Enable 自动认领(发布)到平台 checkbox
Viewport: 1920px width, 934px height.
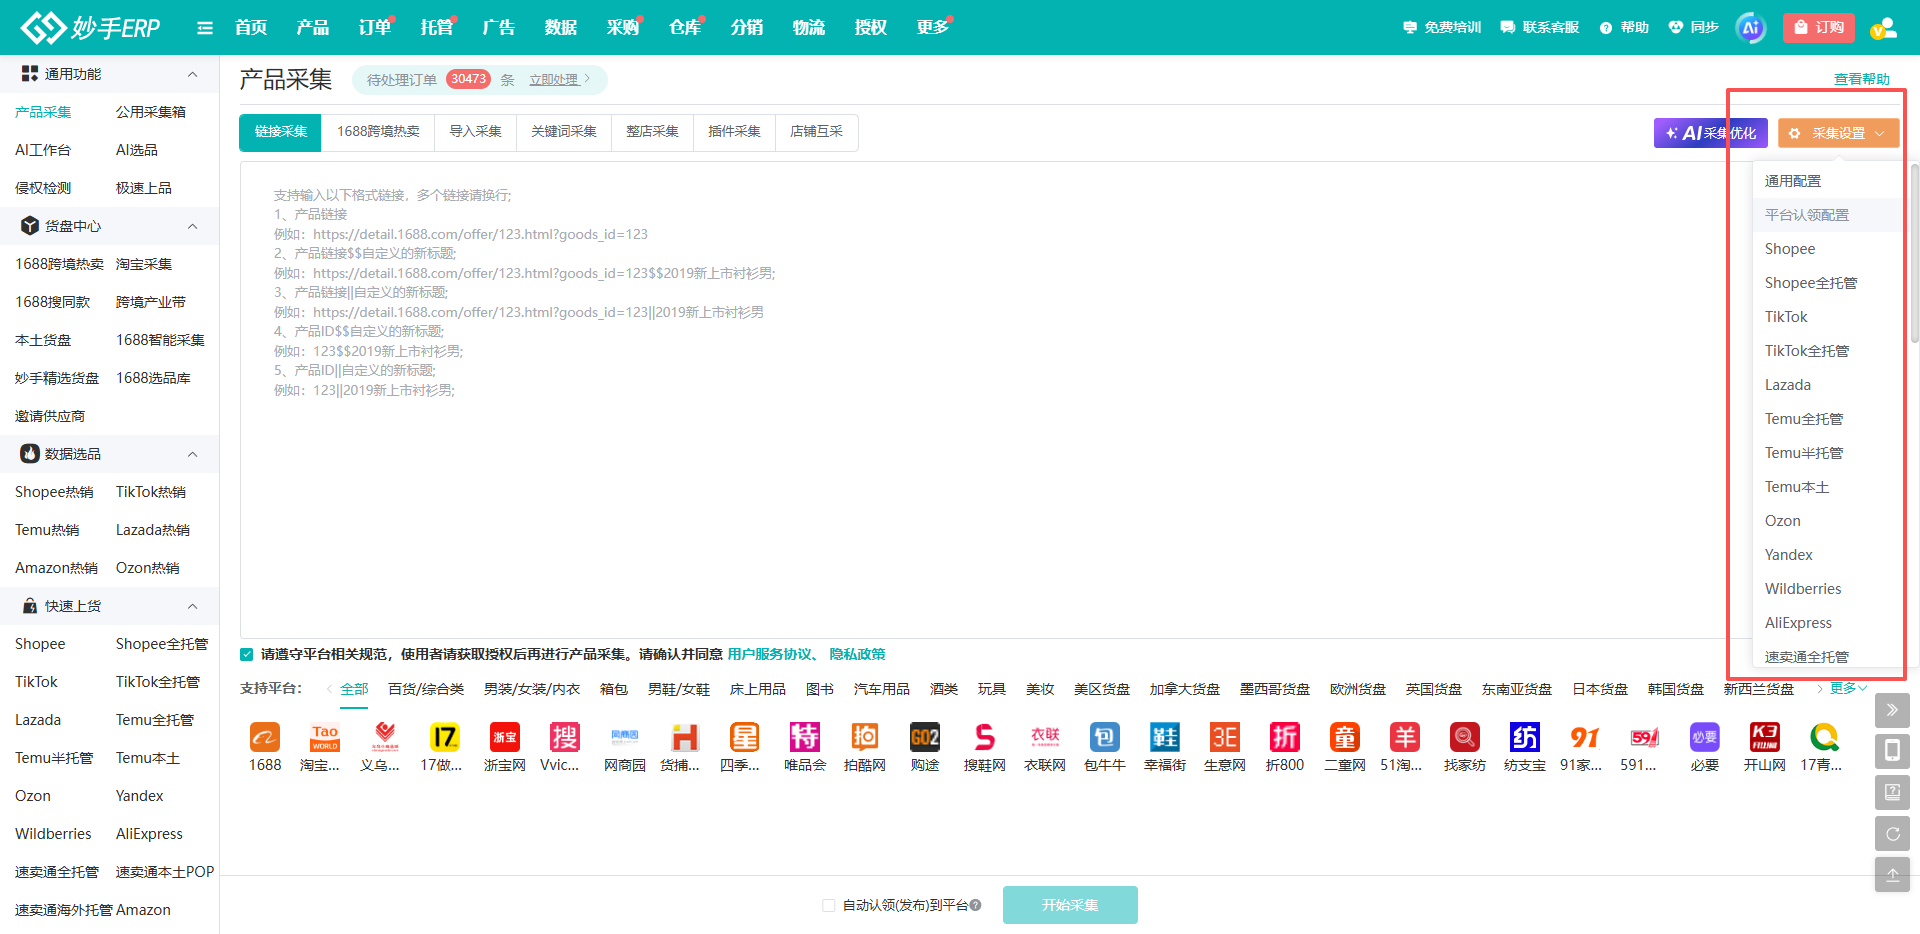point(828,906)
